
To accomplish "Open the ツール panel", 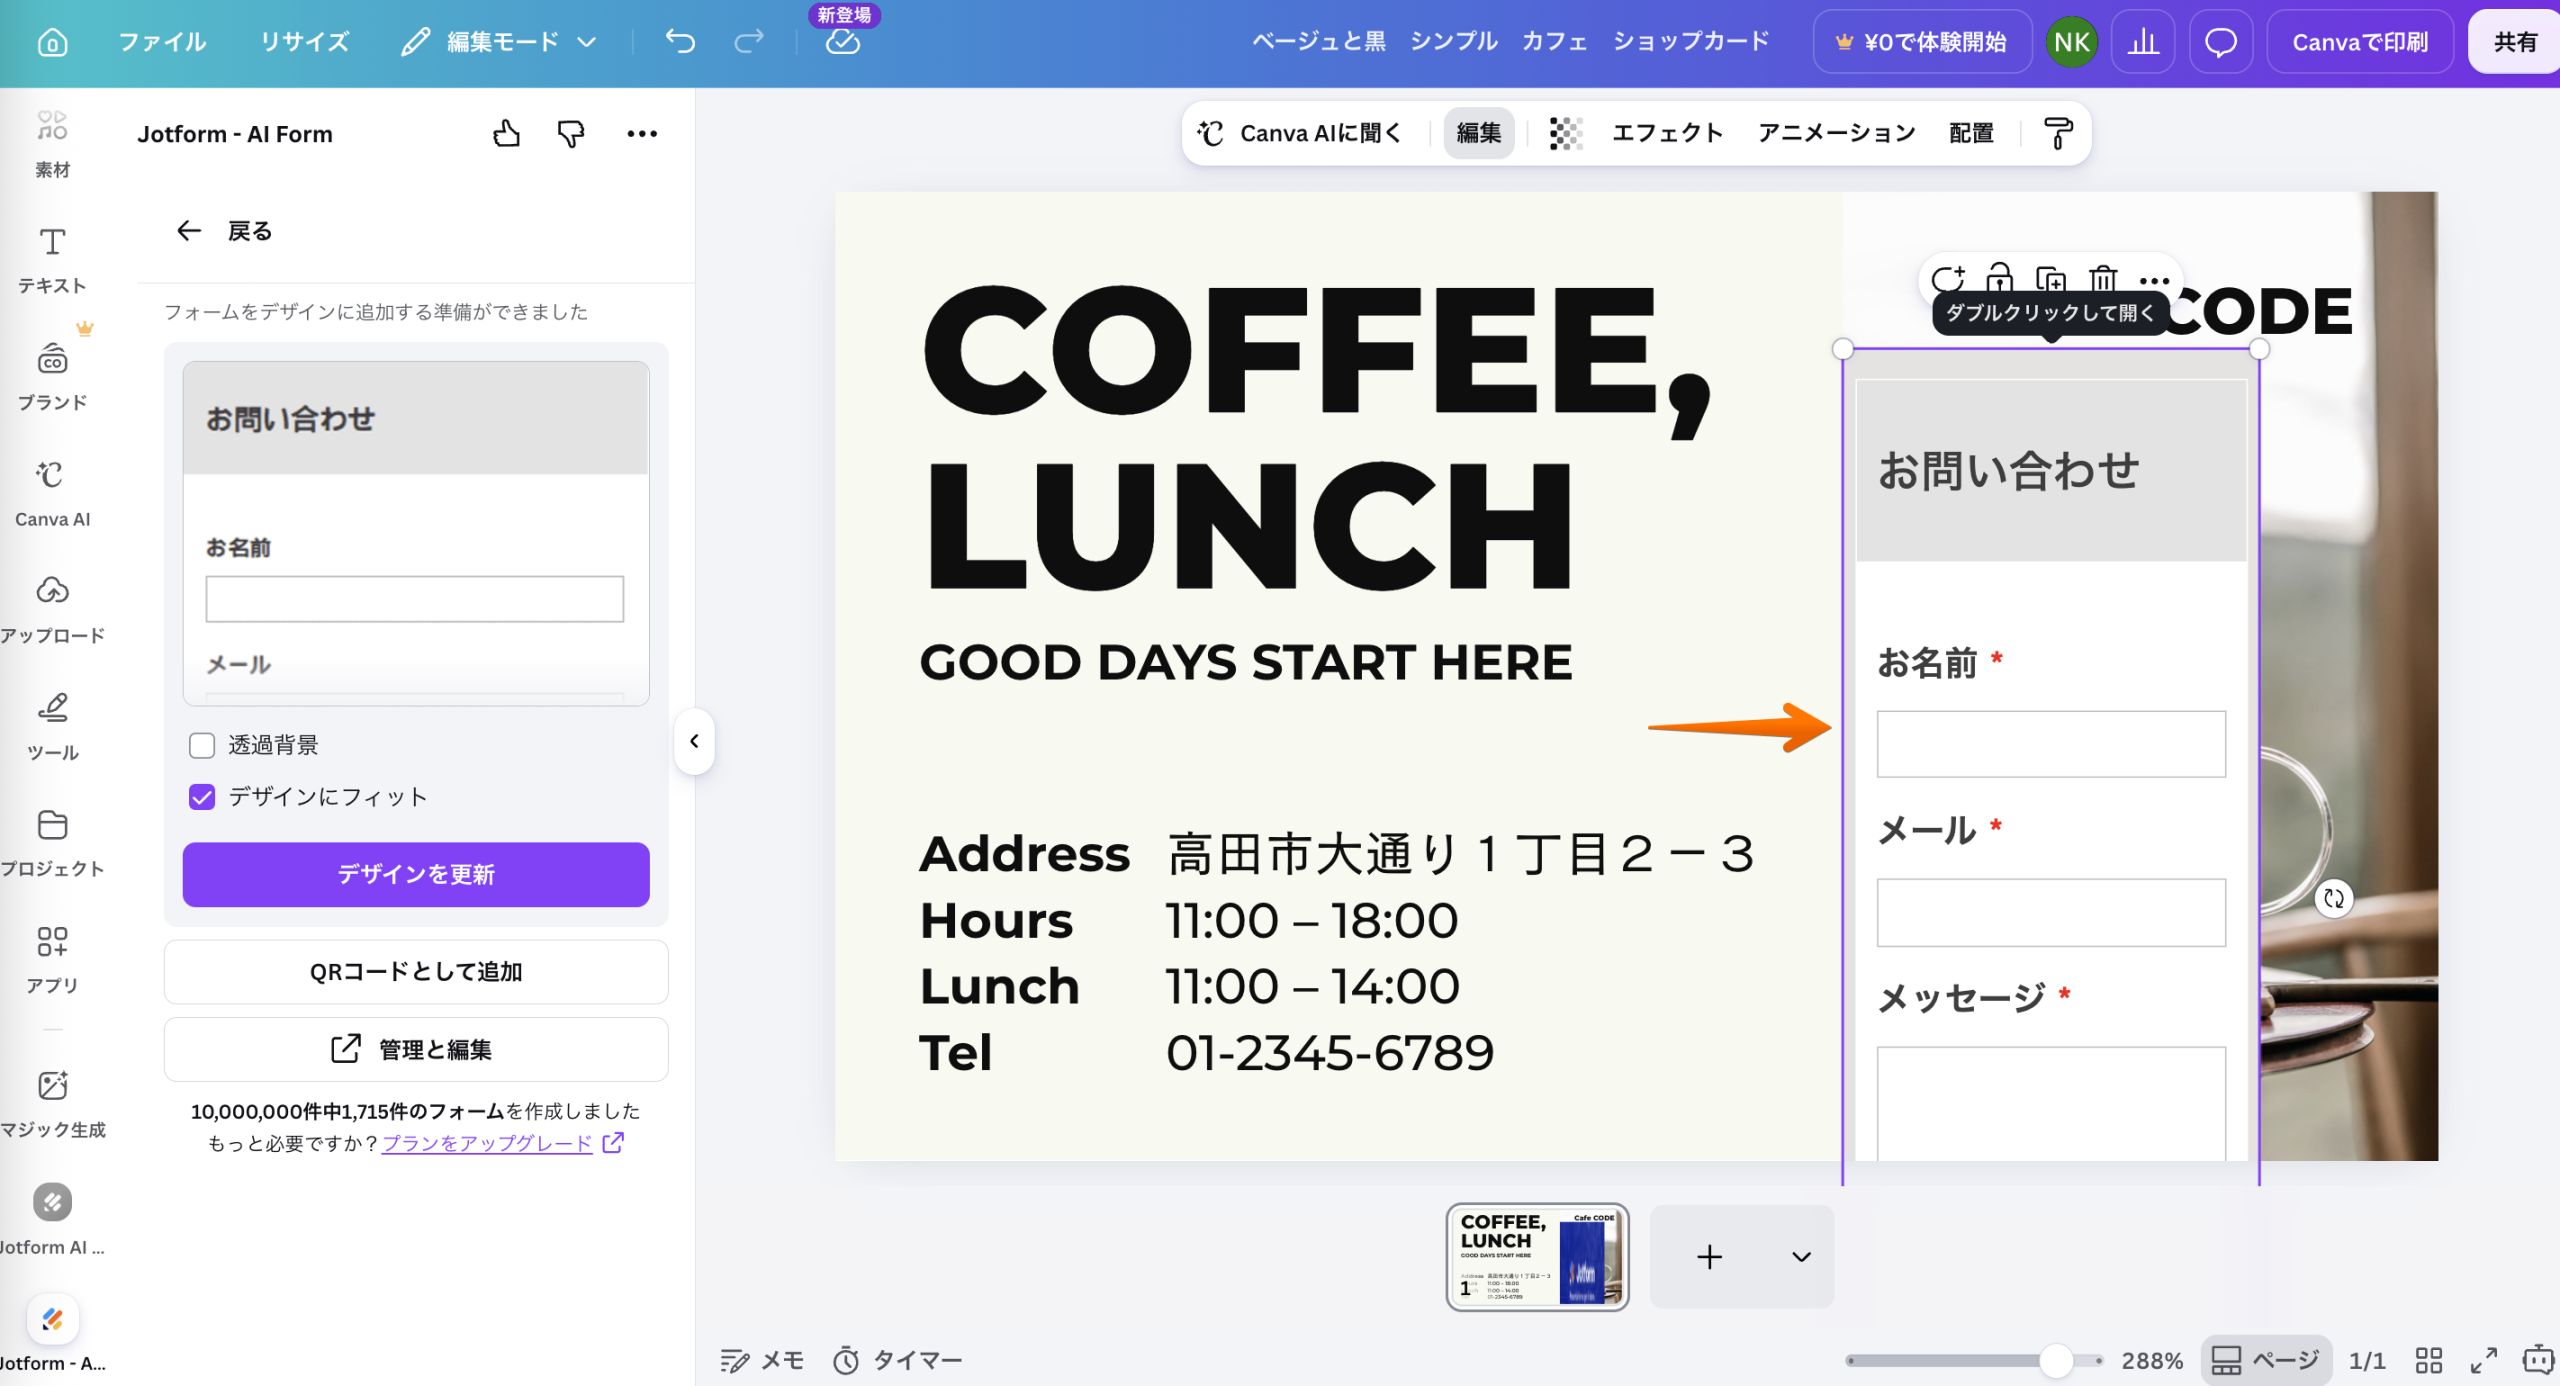I will (52, 726).
